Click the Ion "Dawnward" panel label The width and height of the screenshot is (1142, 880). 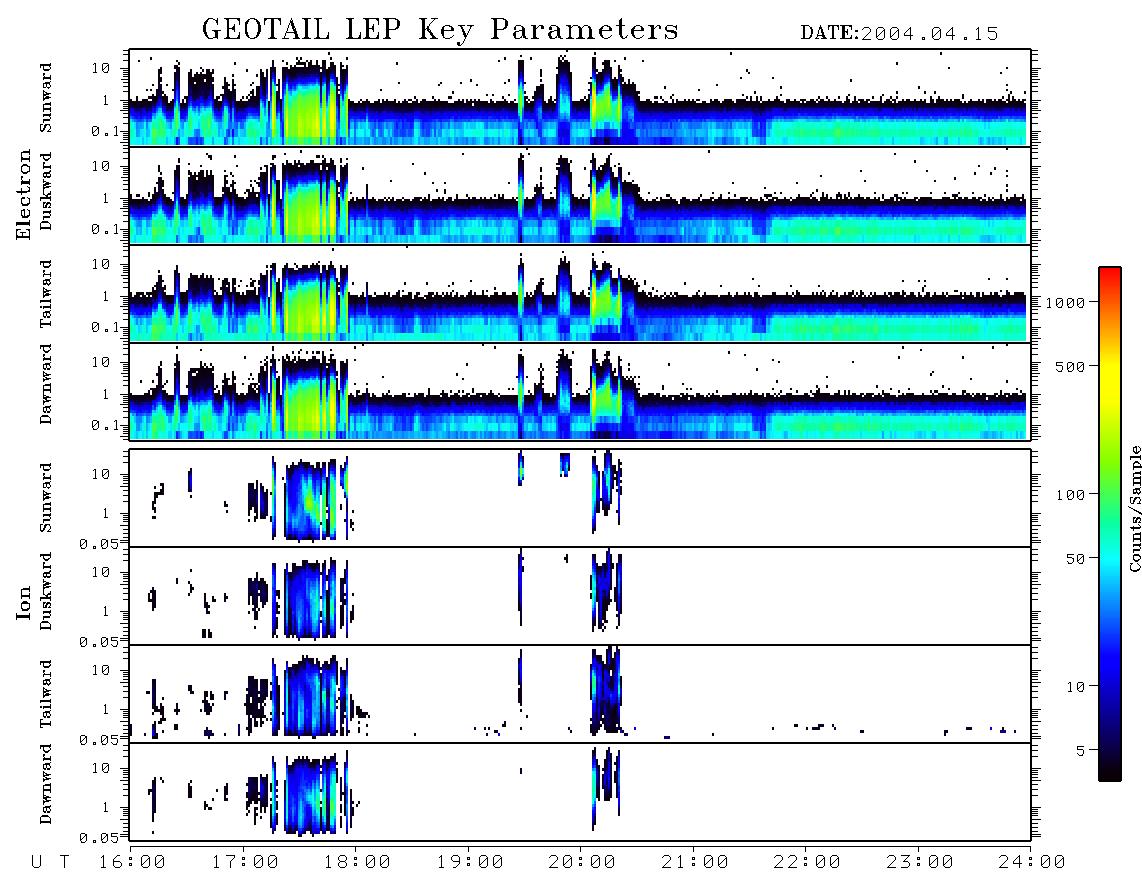click(46, 784)
